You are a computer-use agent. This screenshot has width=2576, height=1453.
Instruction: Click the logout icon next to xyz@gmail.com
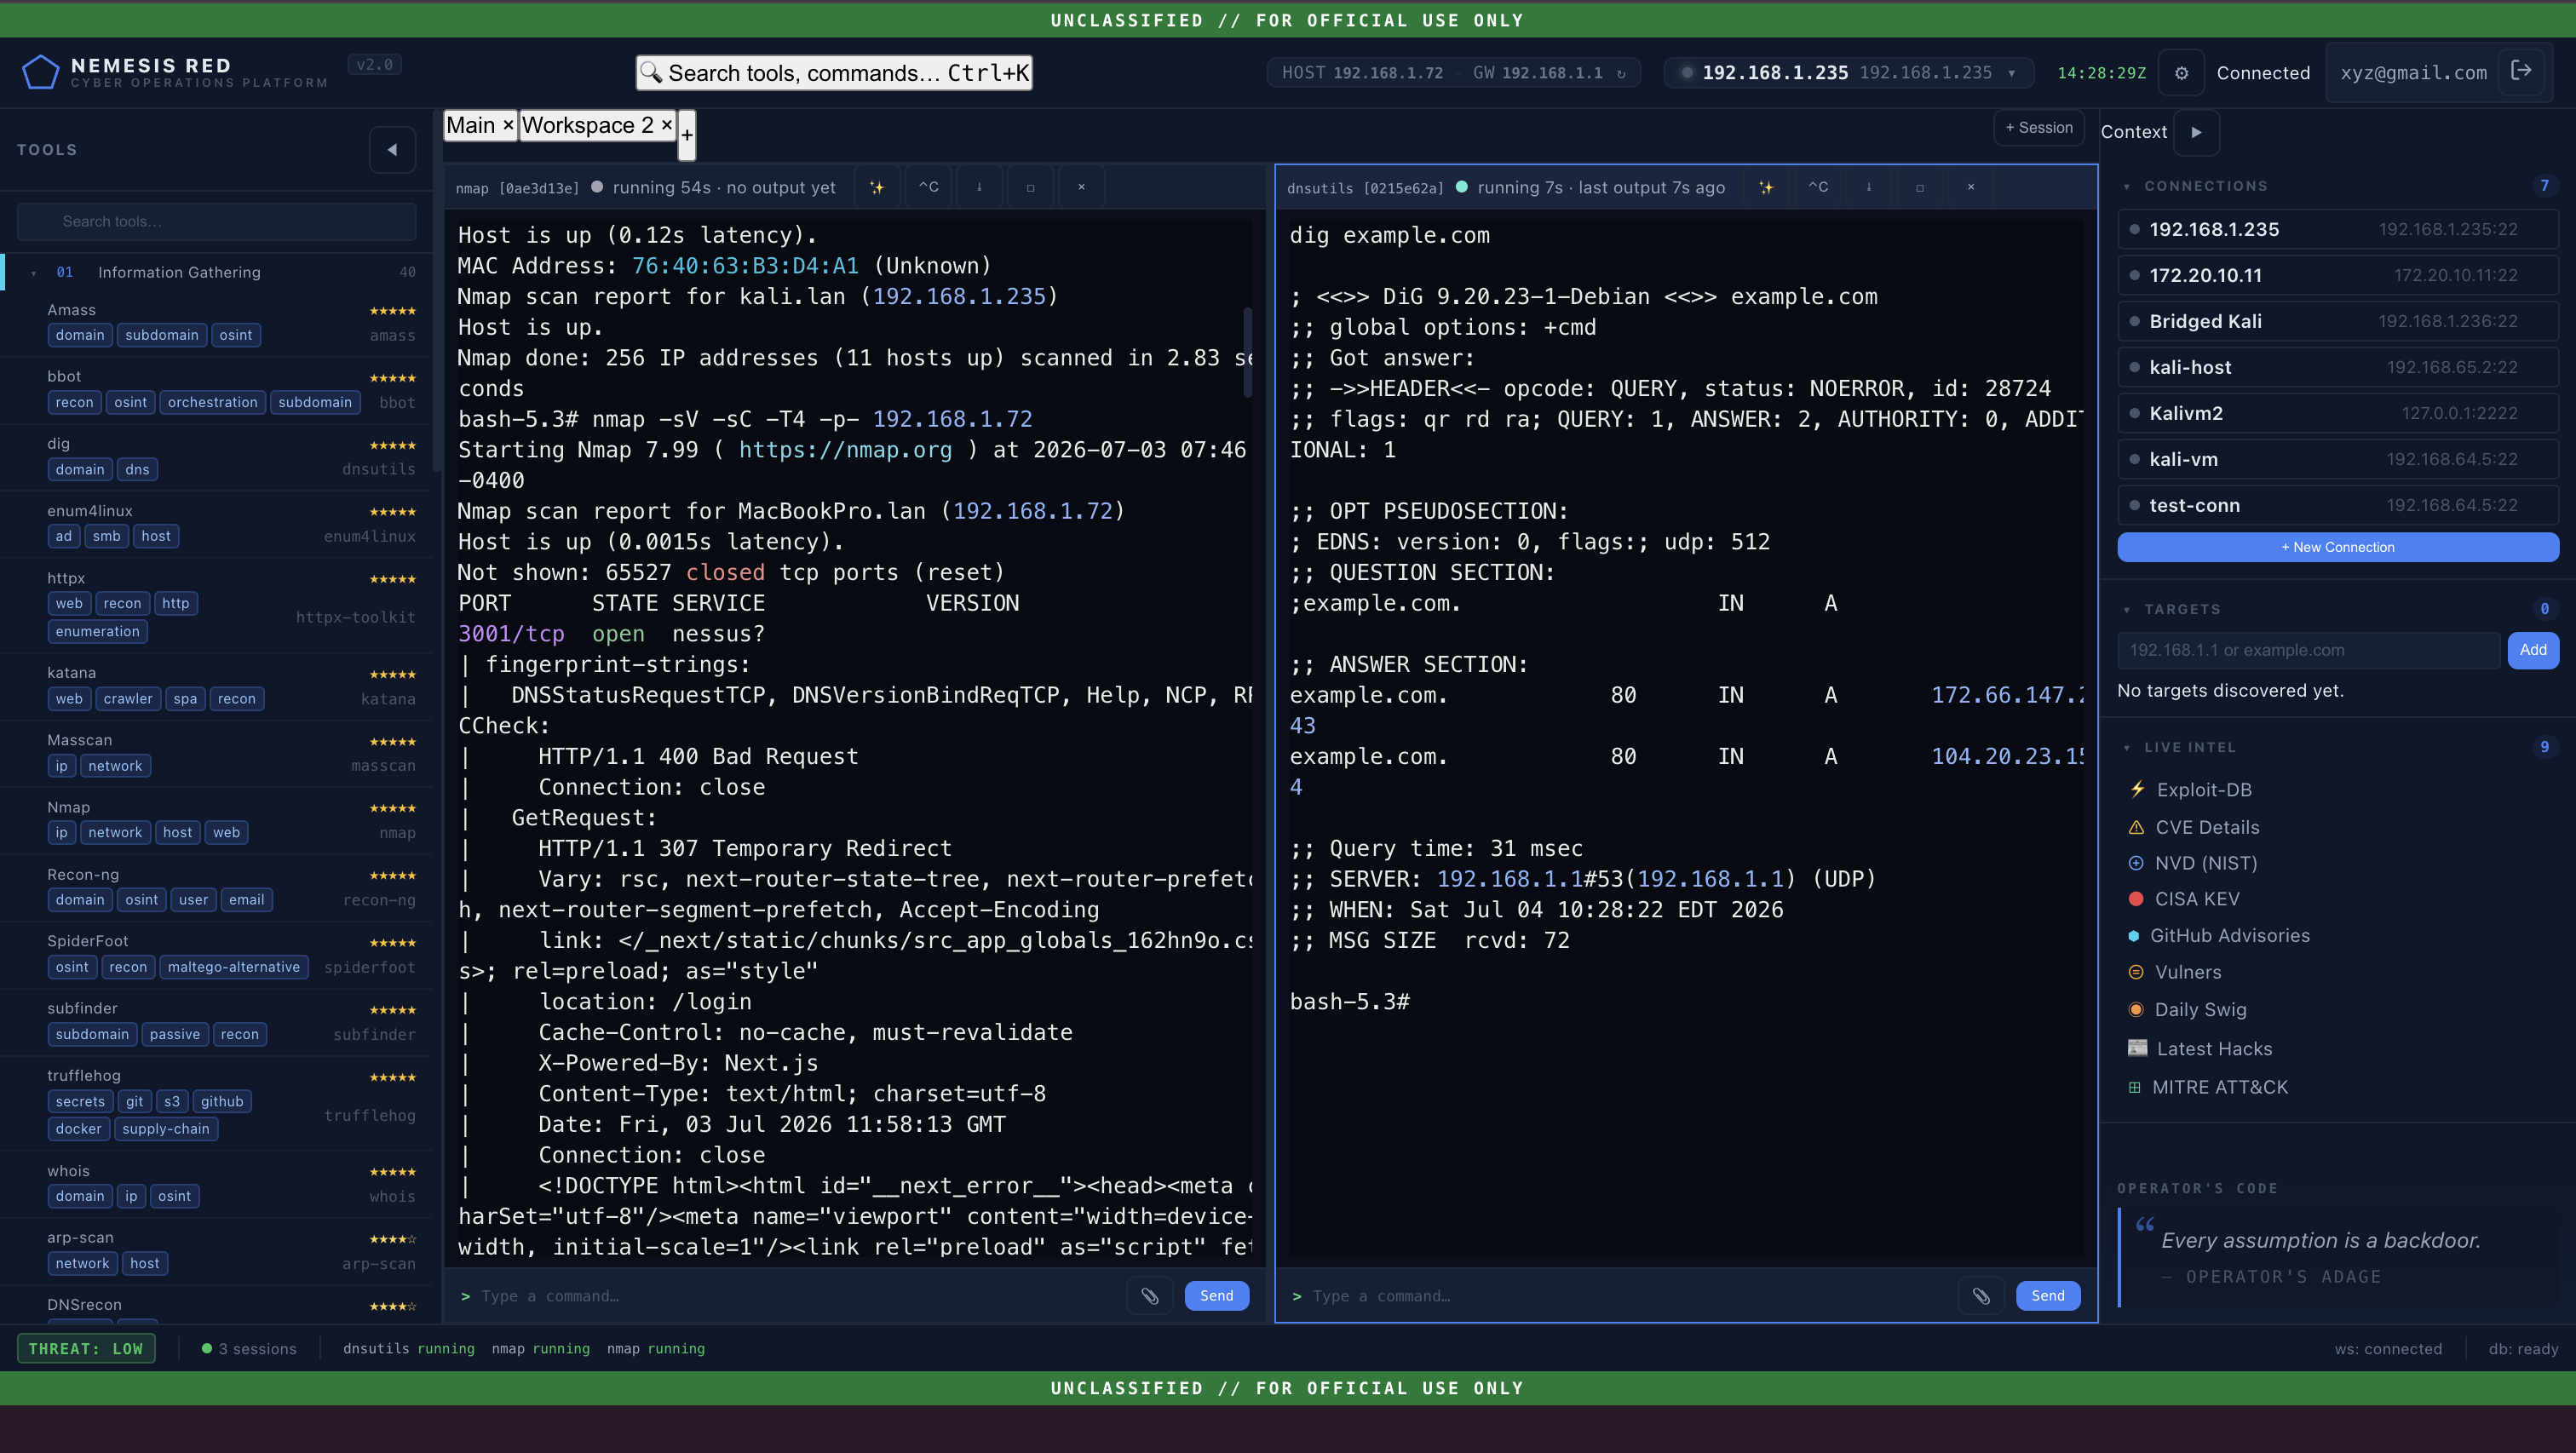(x=2521, y=71)
